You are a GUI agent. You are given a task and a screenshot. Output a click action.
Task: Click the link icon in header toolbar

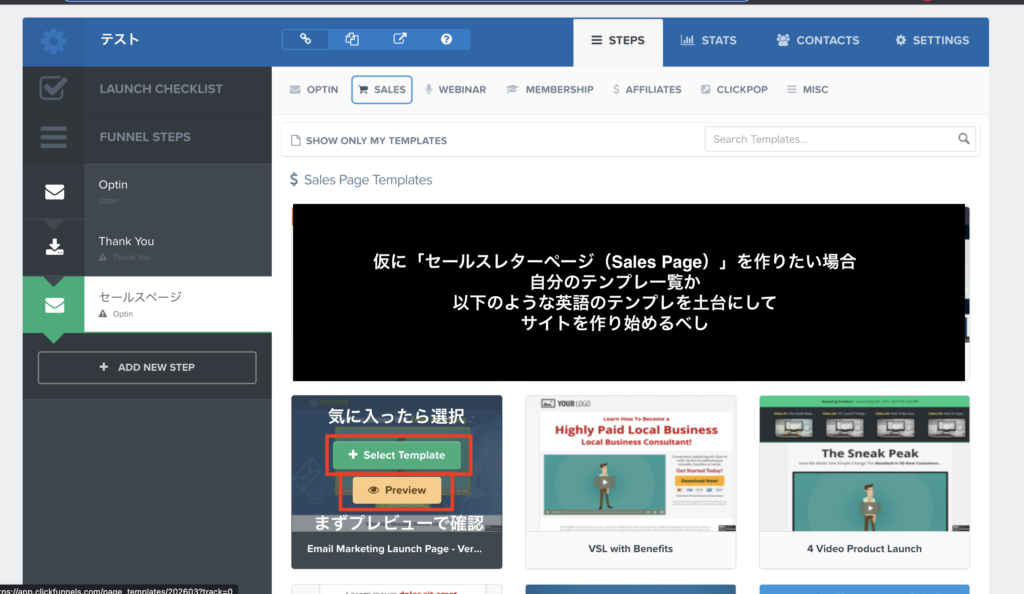[306, 39]
